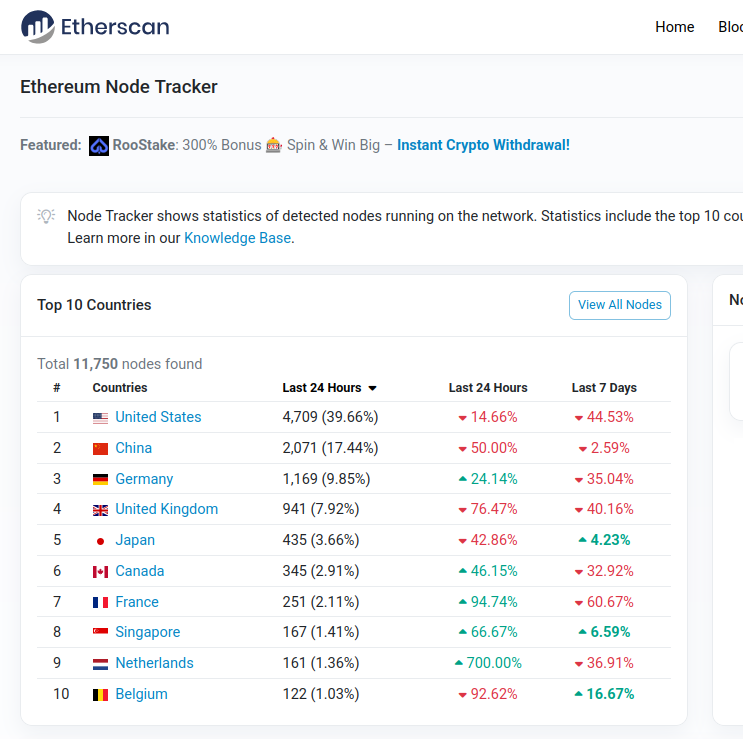Click the United States flag icon

100,418
